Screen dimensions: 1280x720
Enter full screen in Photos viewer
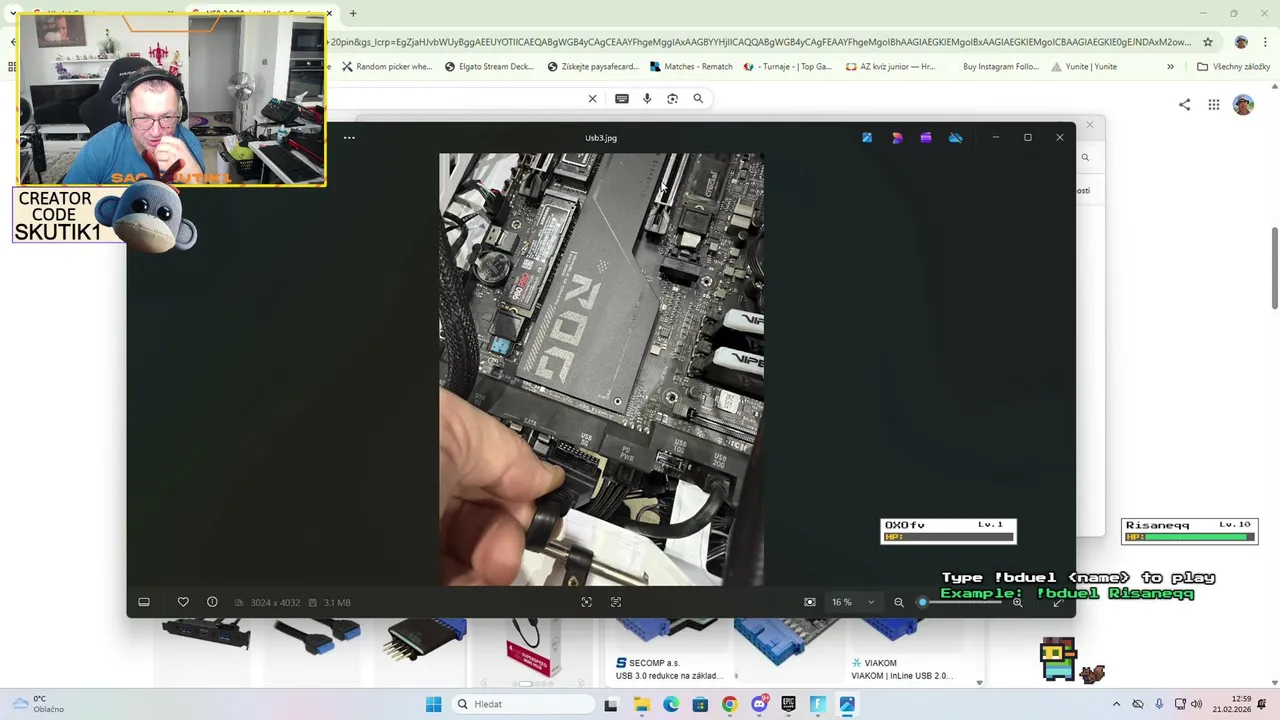(1058, 602)
